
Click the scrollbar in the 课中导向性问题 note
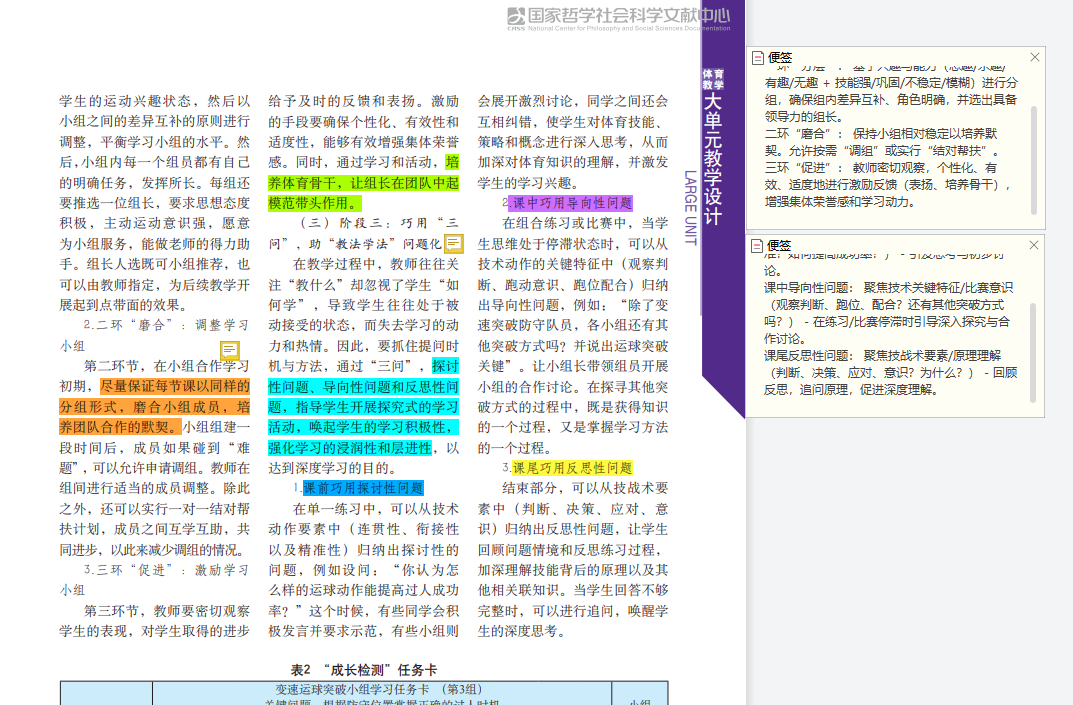[1033, 352]
